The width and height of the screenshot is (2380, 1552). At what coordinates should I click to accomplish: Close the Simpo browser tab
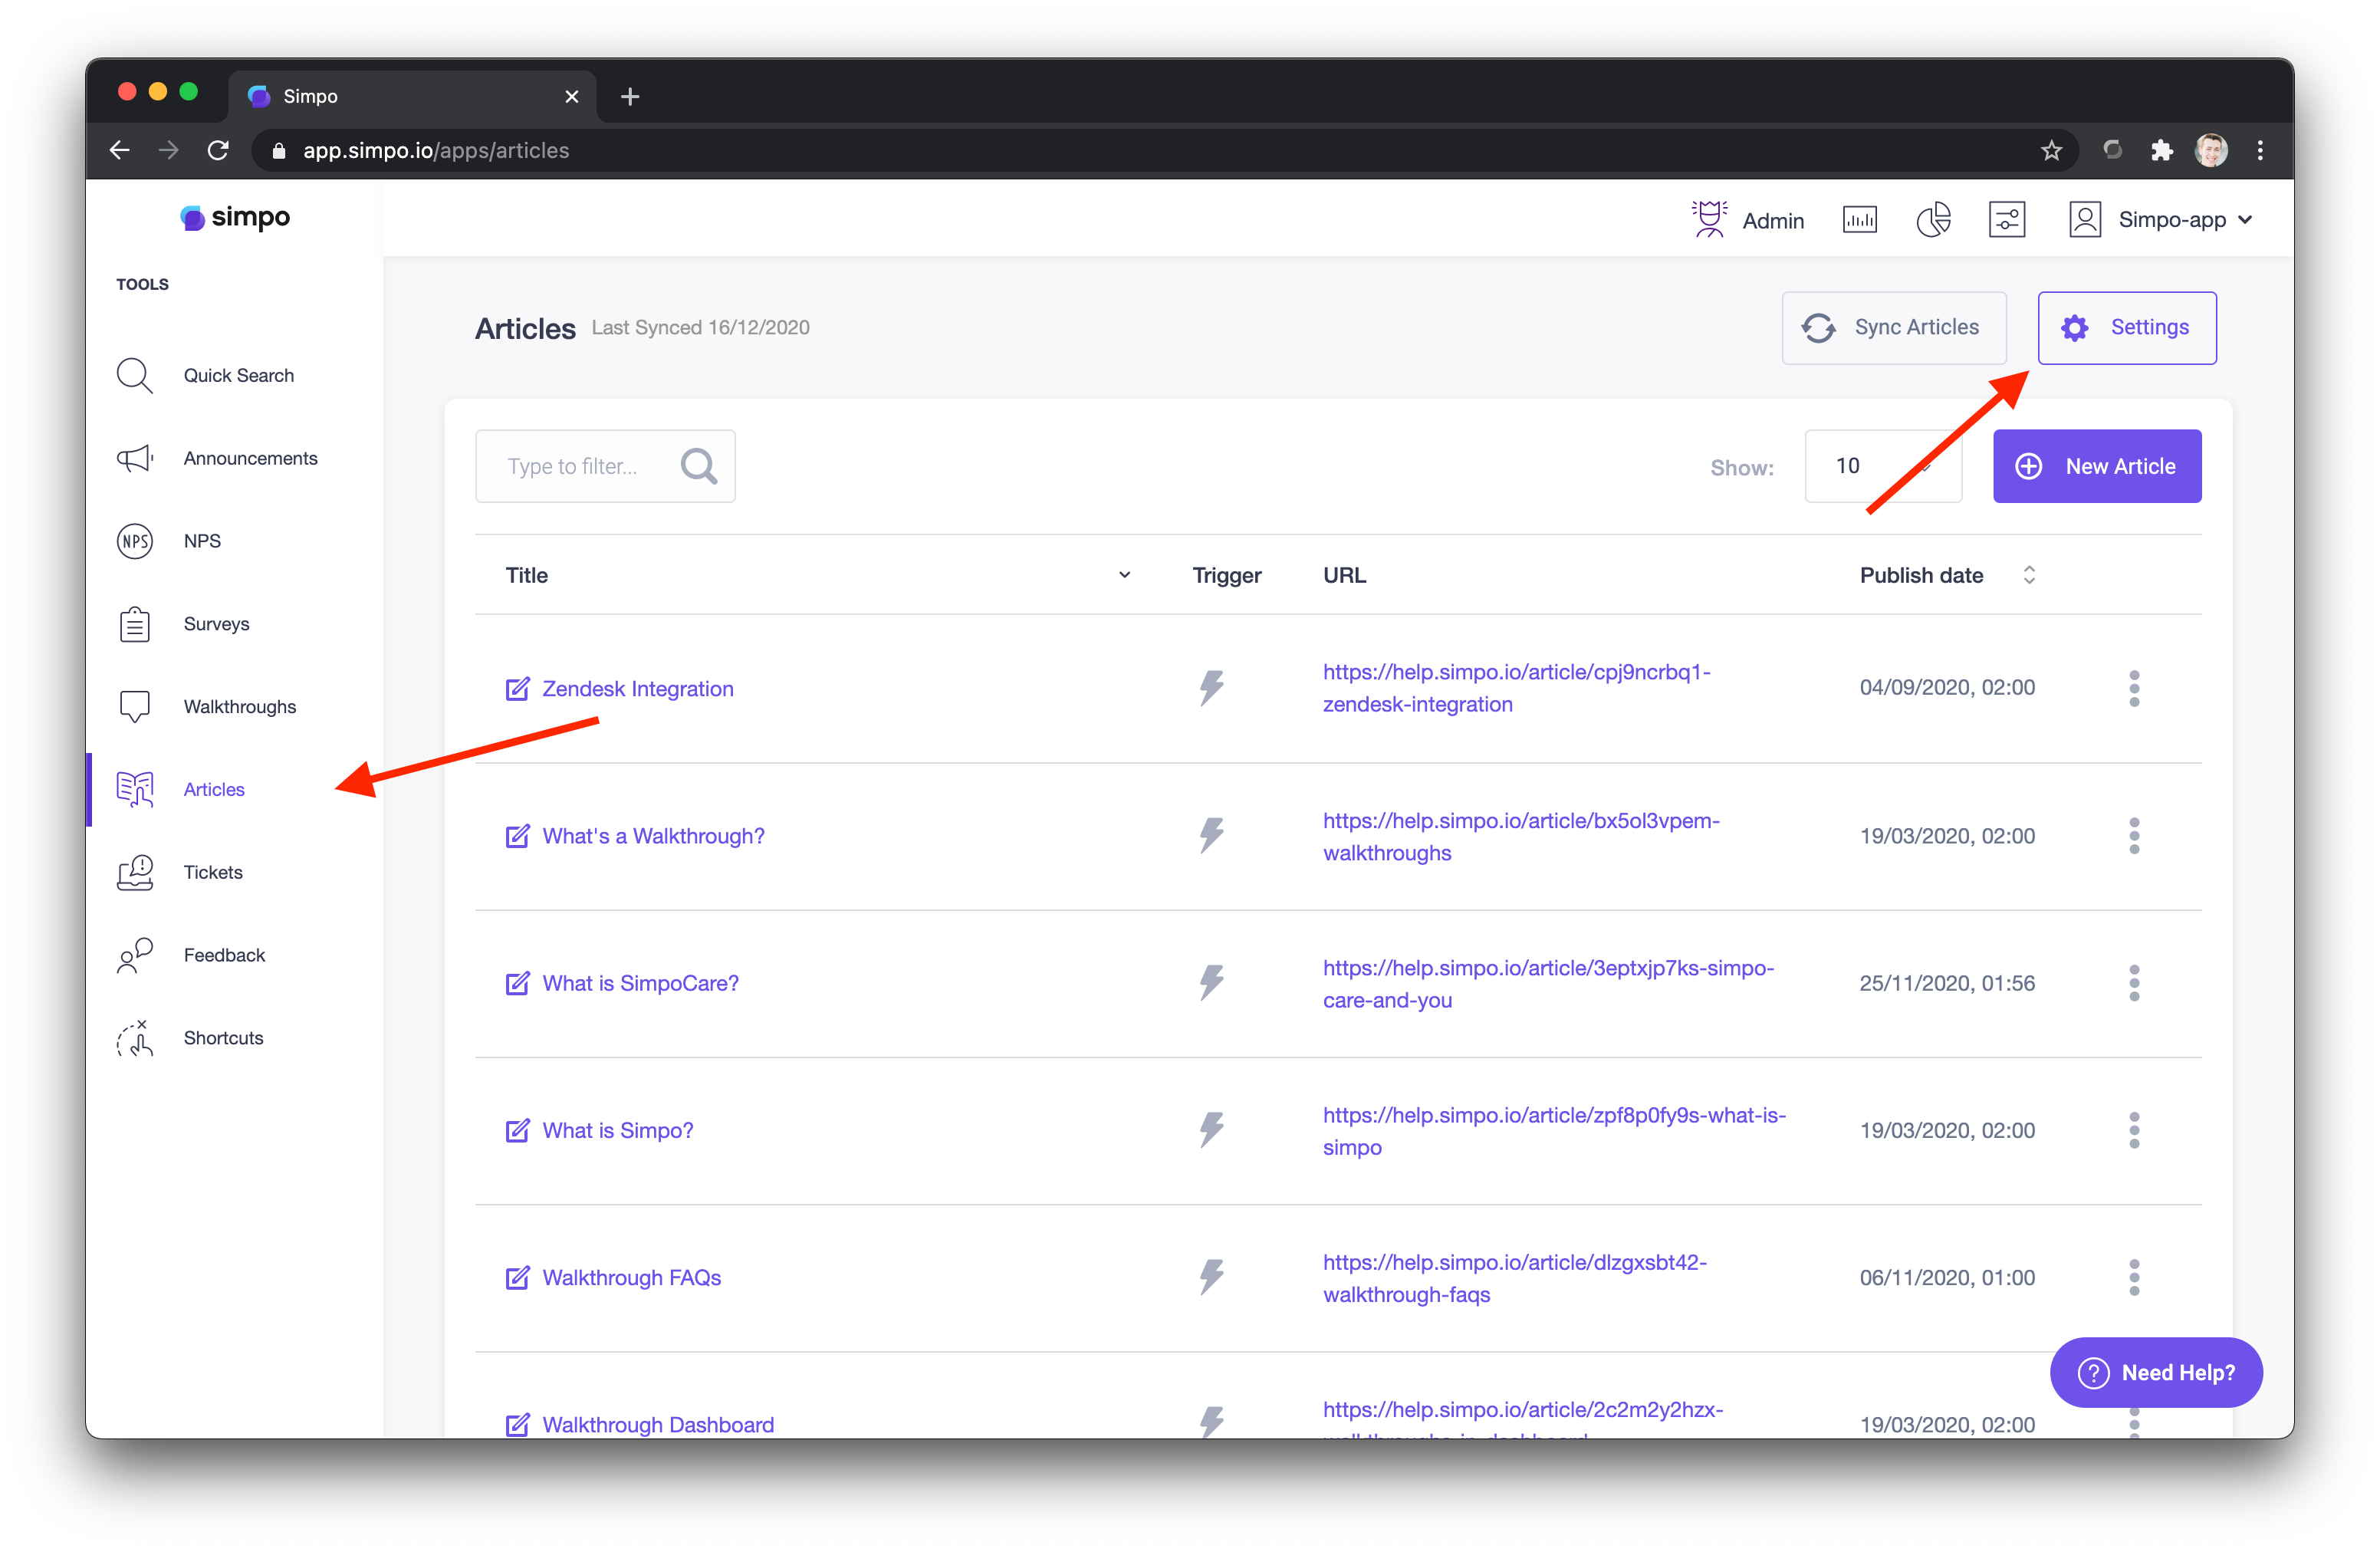tap(571, 96)
